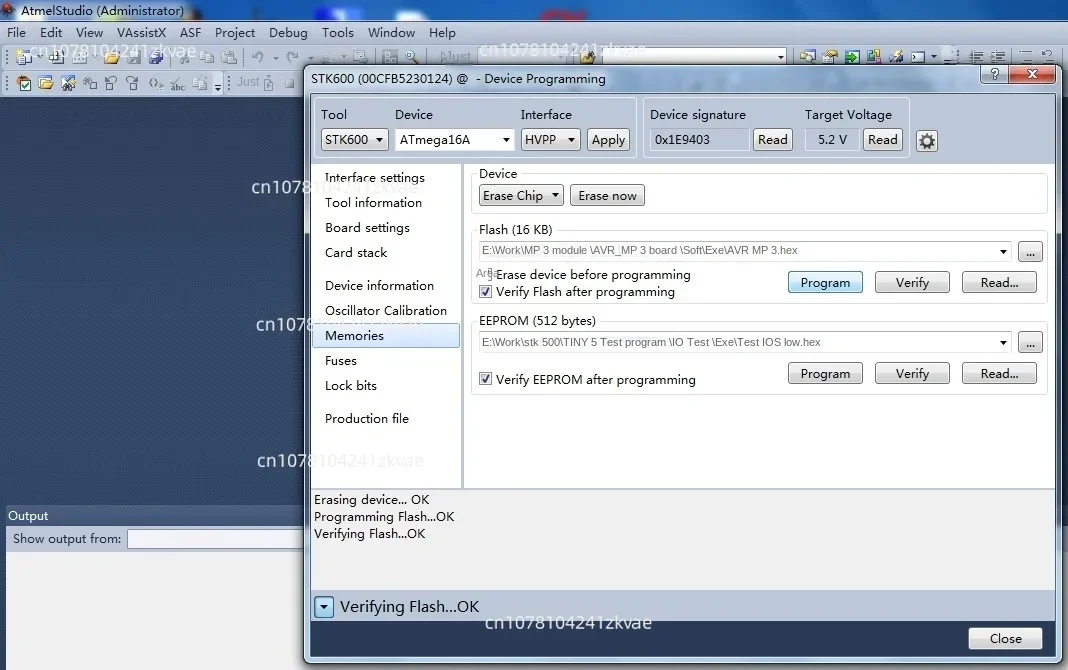Screen dimensions: 1068x670
Task: Click the Erase now button
Action: pyautogui.click(x=607, y=195)
